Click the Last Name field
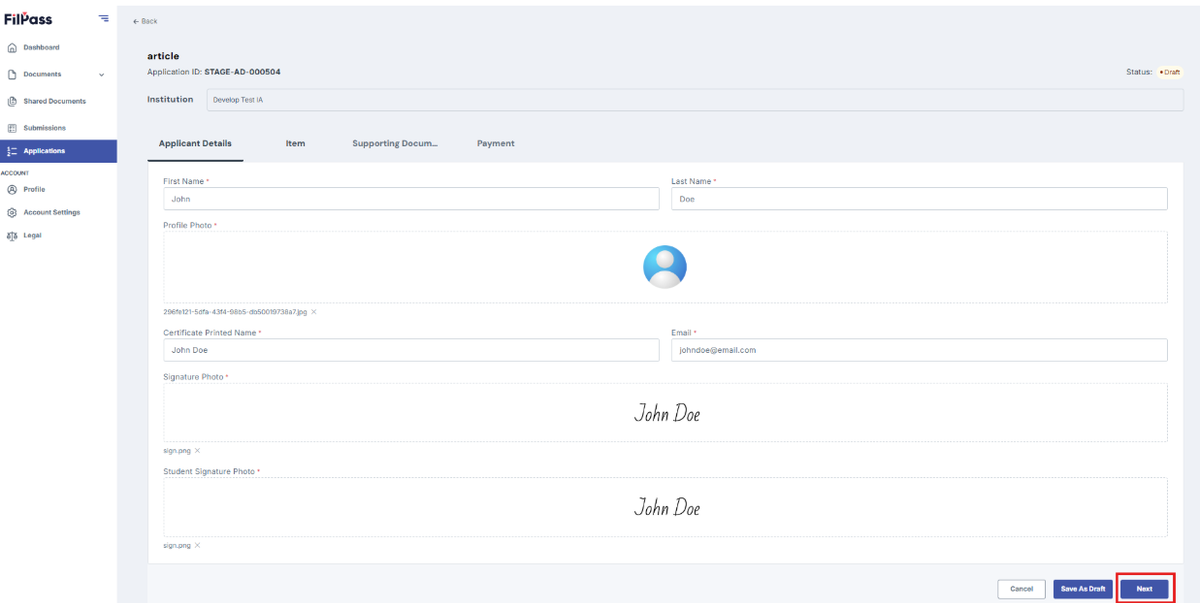The height and width of the screenshot is (603, 1200). [x=919, y=199]
